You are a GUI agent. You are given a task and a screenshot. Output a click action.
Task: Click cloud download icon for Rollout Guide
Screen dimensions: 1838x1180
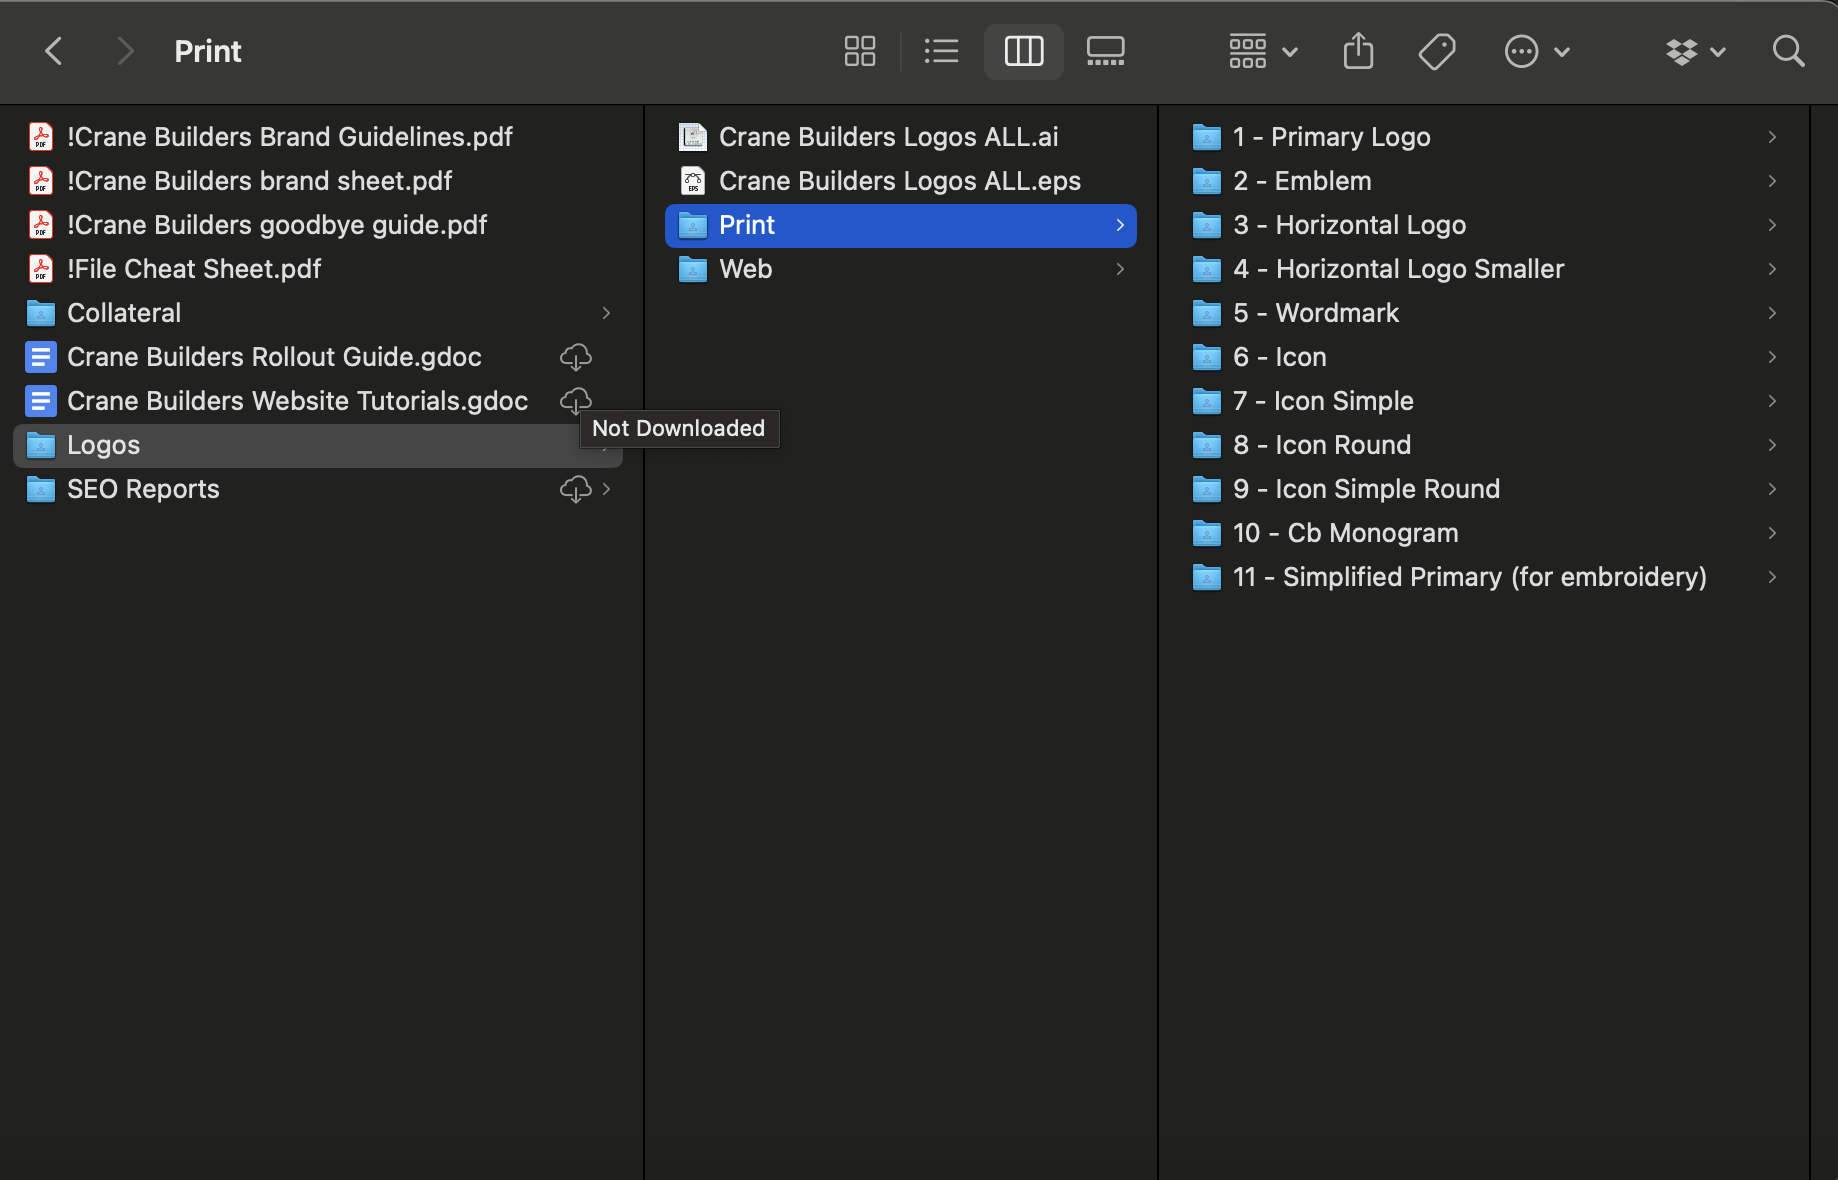pyautogui.click(x=575, y=357)
